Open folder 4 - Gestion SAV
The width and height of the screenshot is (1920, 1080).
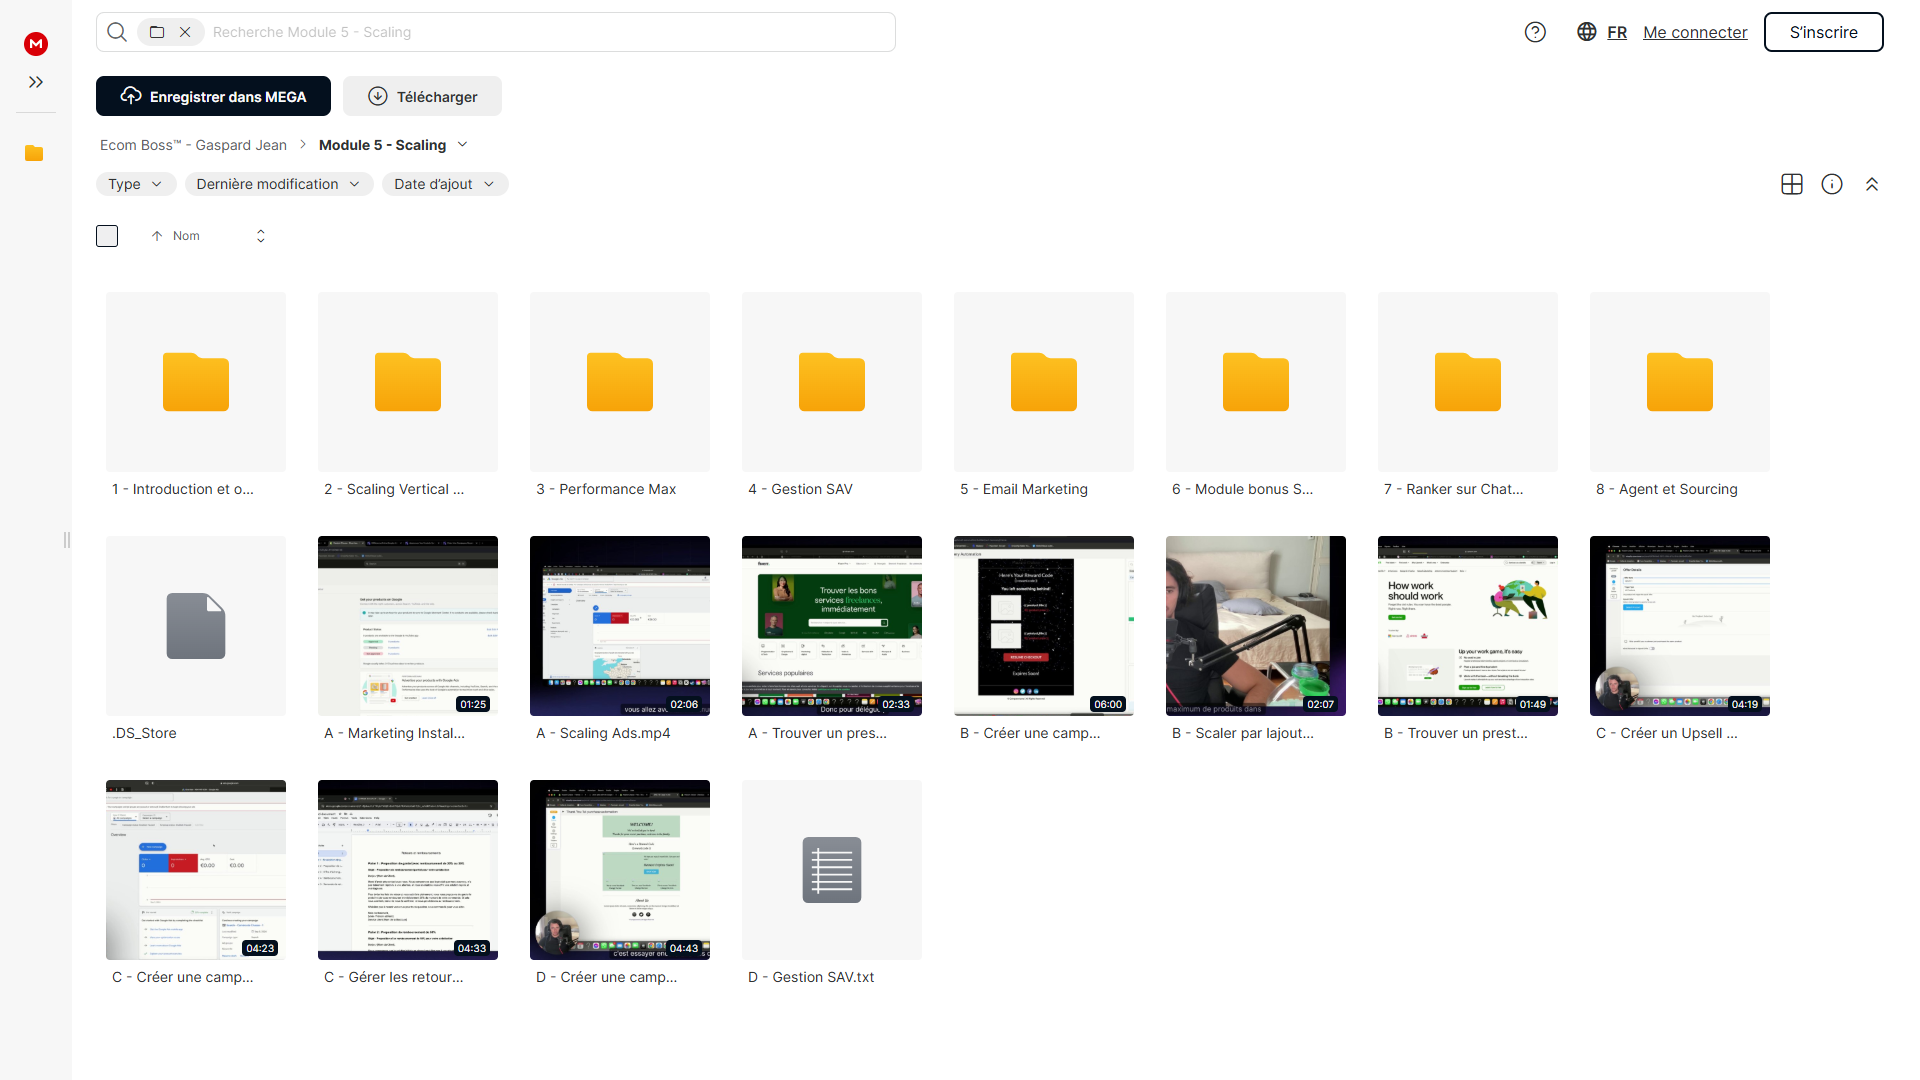(x=832, y=382)
